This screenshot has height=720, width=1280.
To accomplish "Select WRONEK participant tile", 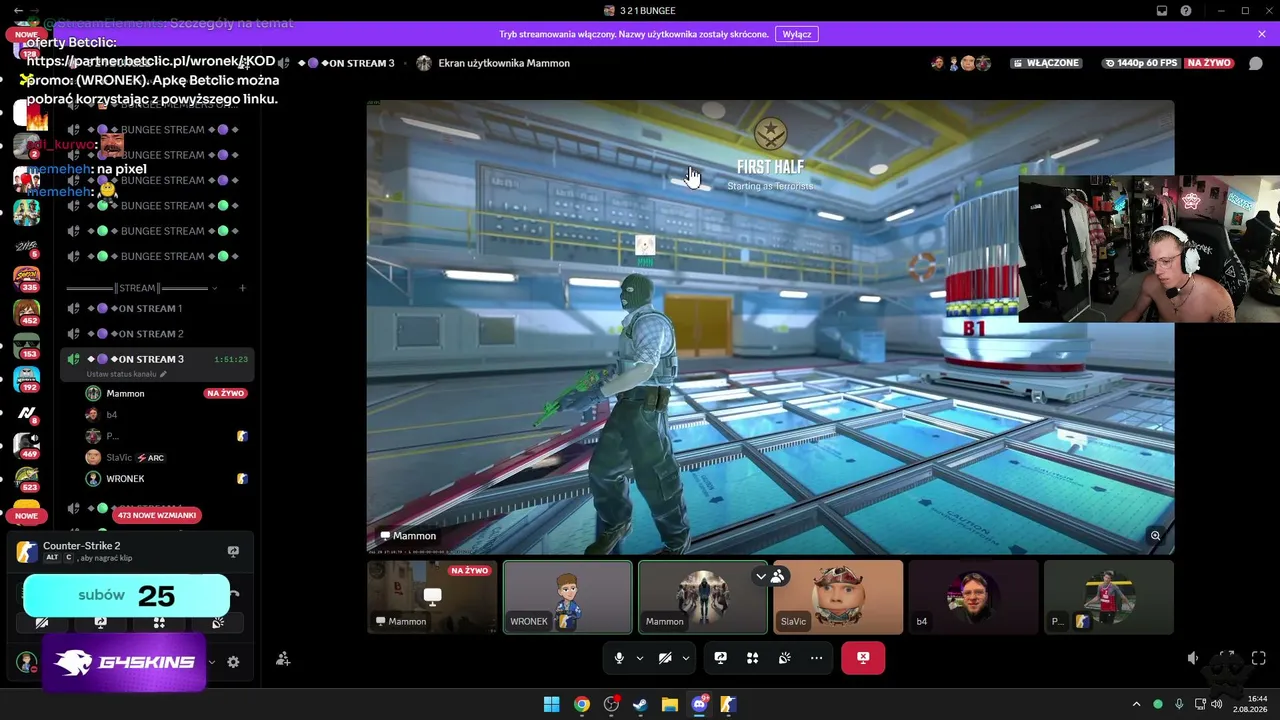I will [x=568, y=597].
